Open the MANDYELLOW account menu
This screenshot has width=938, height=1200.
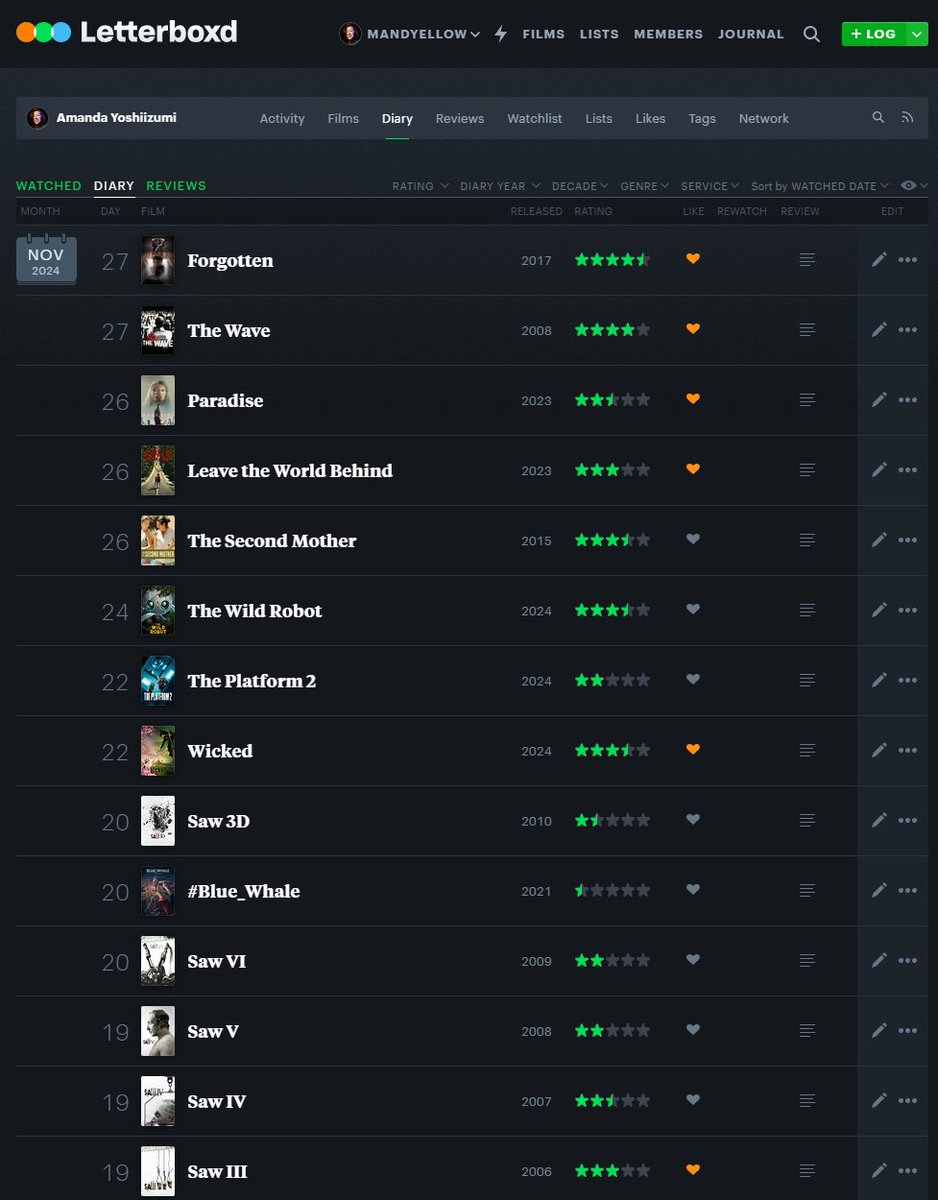[x=410, y=34]
